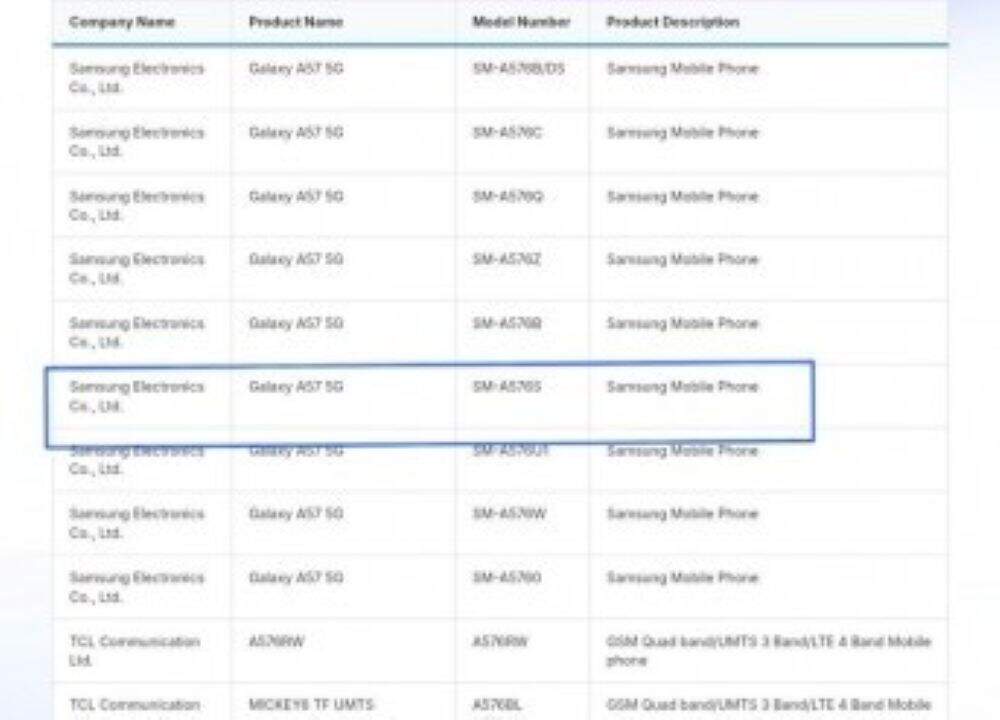The height and width of the screenshot is (720, 1000).
Task: Click Samsung Mobile Phone description in SM-A576B/DS row
Action: [x=682, y=68]
